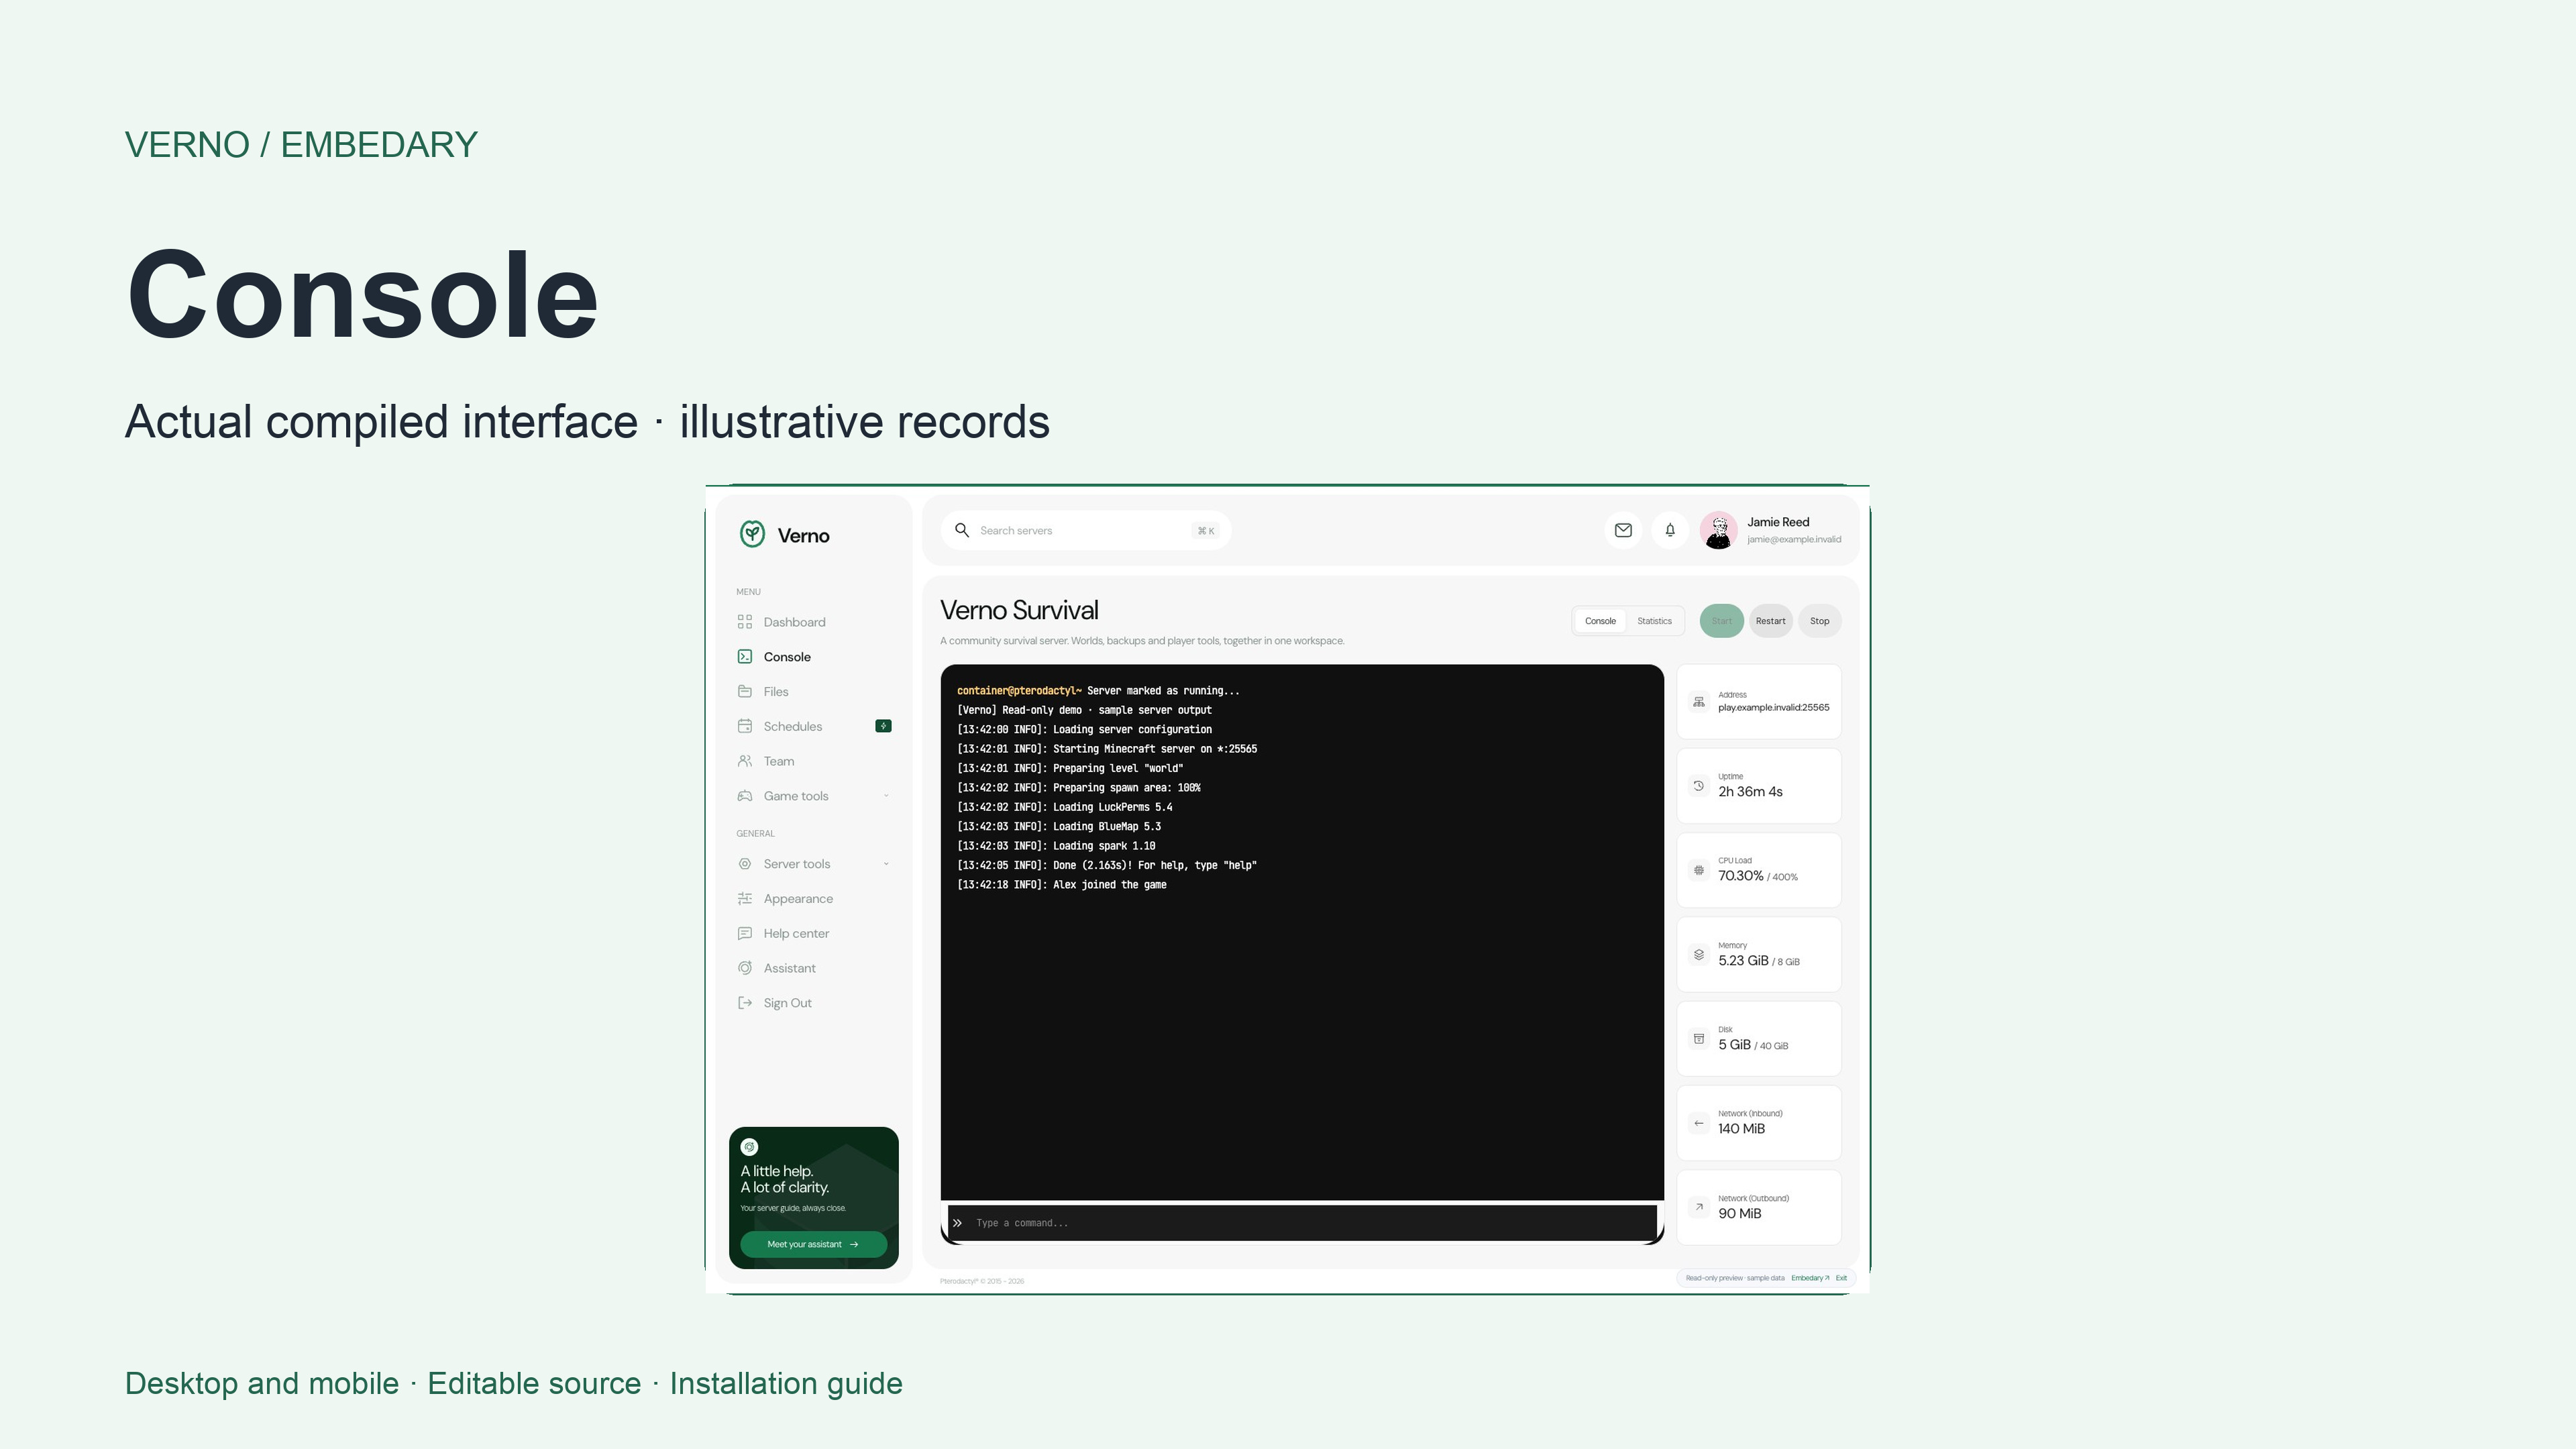This screenshot has width=2576, height=1449.
Task: Click the Verno leaf logo icon
Action: click(x=752, y=534)
